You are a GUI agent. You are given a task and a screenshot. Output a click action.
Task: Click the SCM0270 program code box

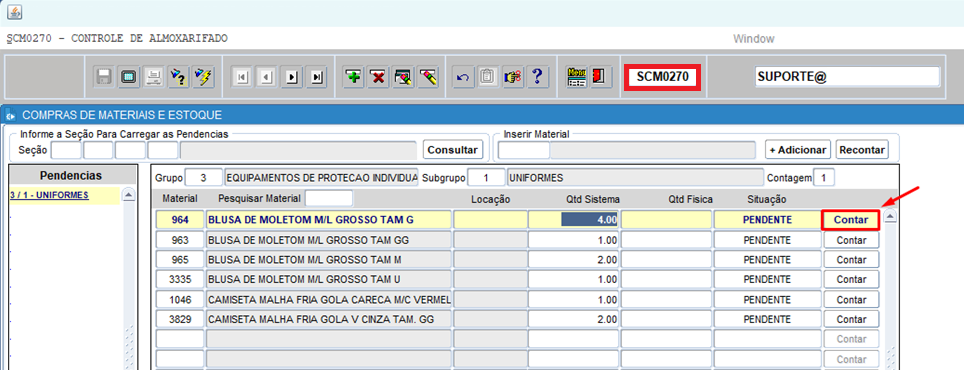pyautogui.click(x=662, y=77)
